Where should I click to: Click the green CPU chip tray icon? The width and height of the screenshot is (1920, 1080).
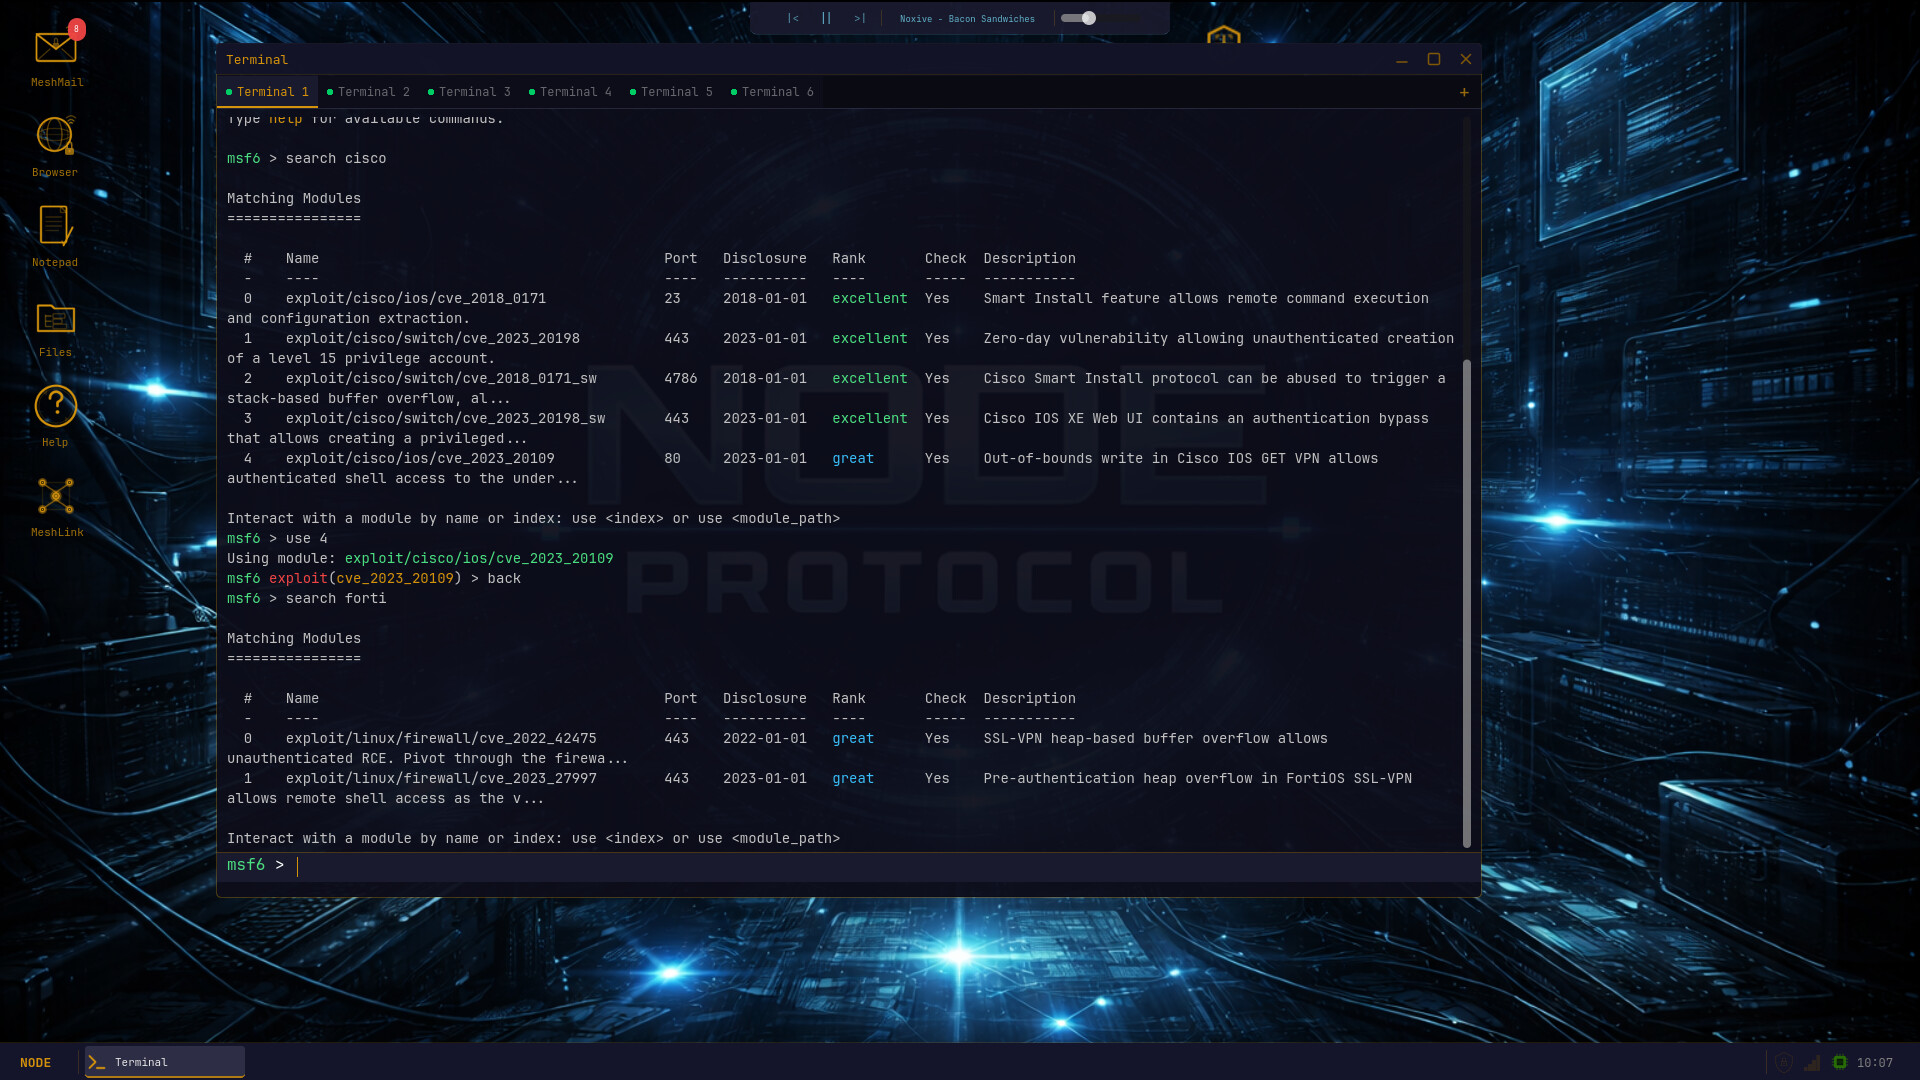click(1839, 1062)
